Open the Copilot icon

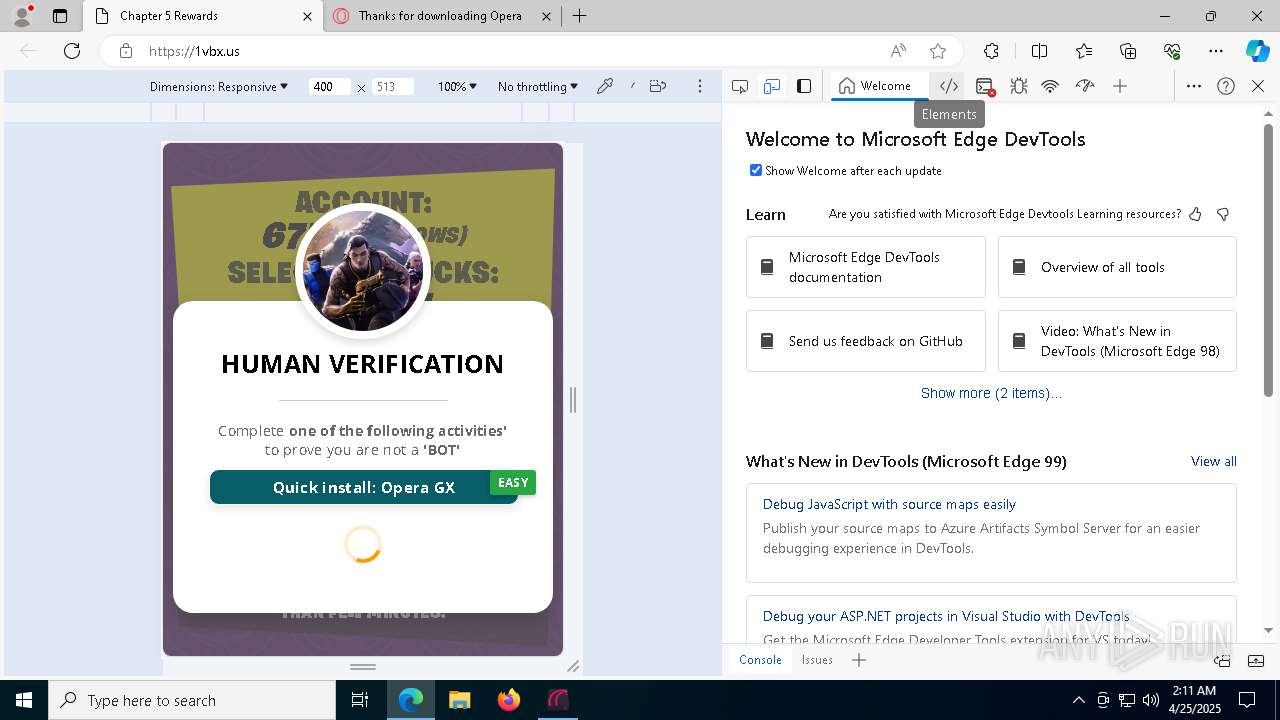(x=1257, y=51)
